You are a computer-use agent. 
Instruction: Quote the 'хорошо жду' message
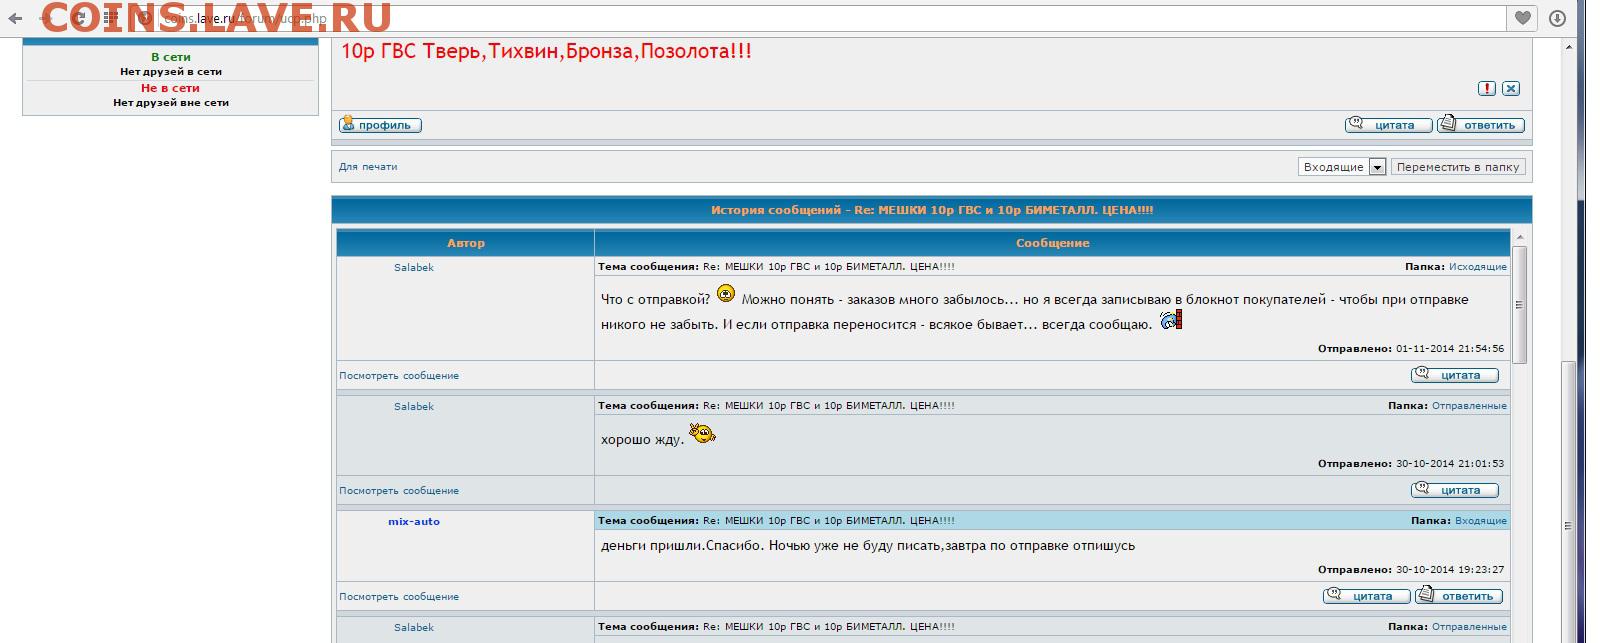[x=1455, y=490]
